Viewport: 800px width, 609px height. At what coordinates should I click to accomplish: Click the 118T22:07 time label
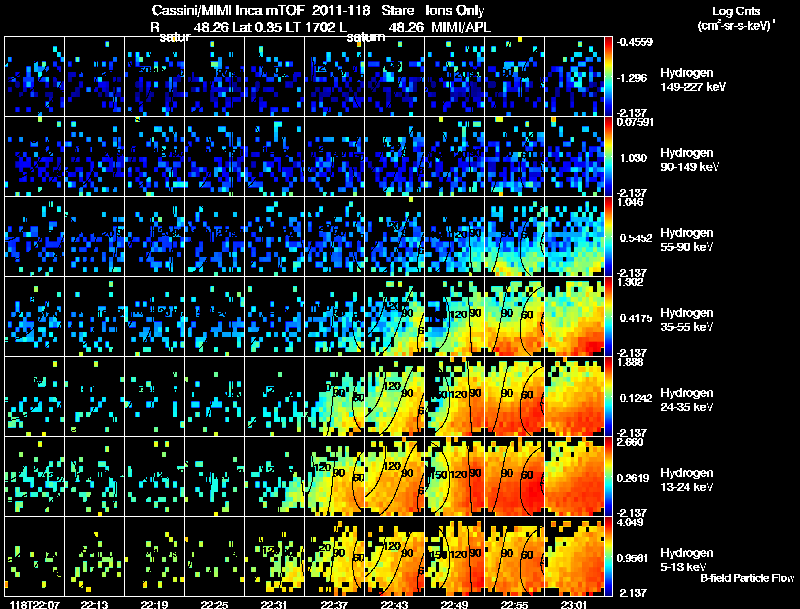35,604
